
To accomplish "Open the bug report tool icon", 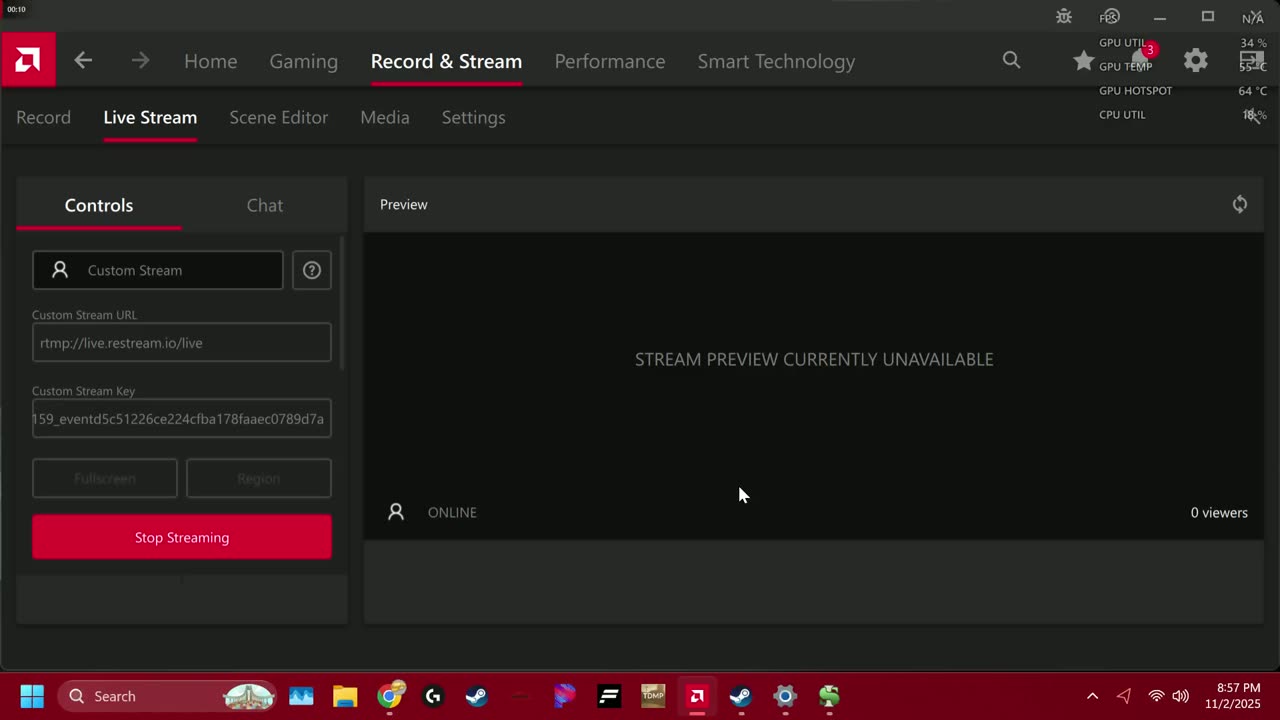I will pos(1064,17).
